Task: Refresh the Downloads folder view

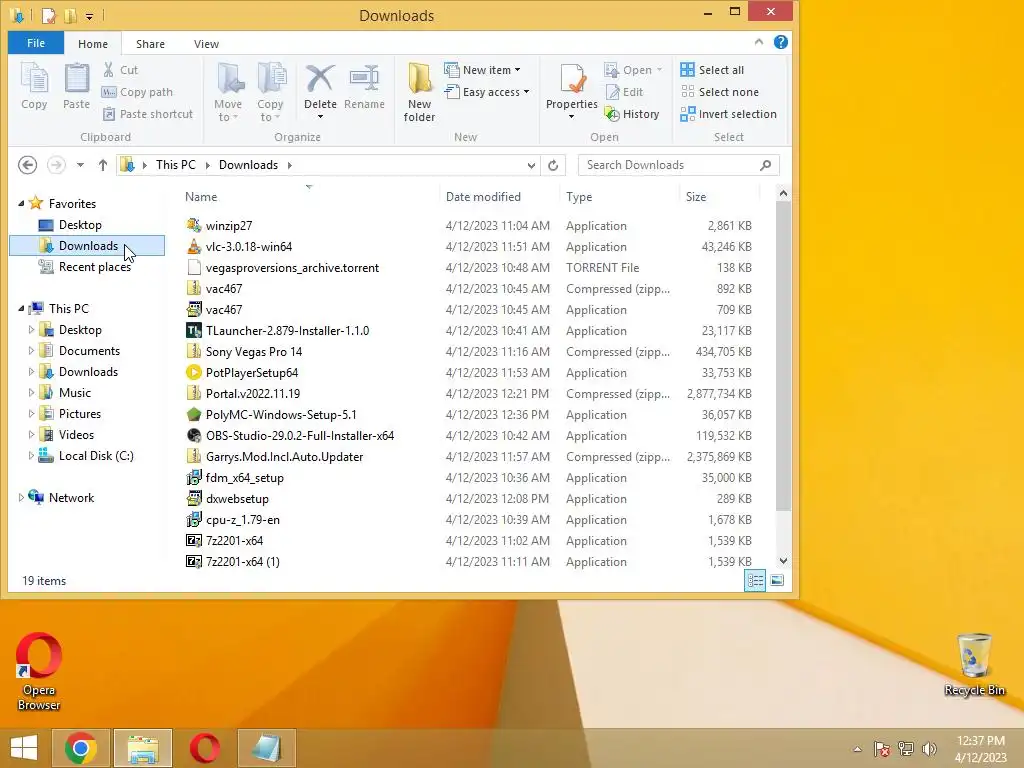Action: pyautogui.click(x=553, y=165)
